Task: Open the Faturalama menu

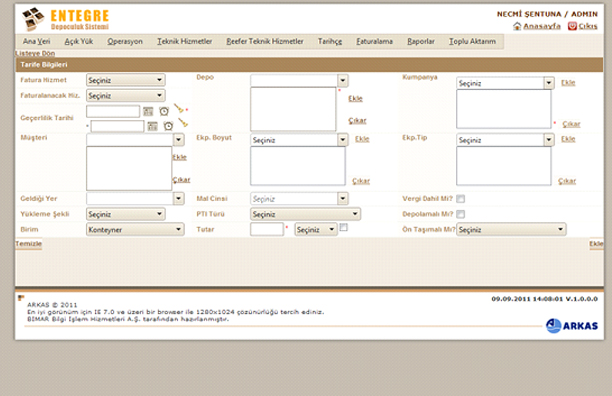Action: click(x=375, y=41)
